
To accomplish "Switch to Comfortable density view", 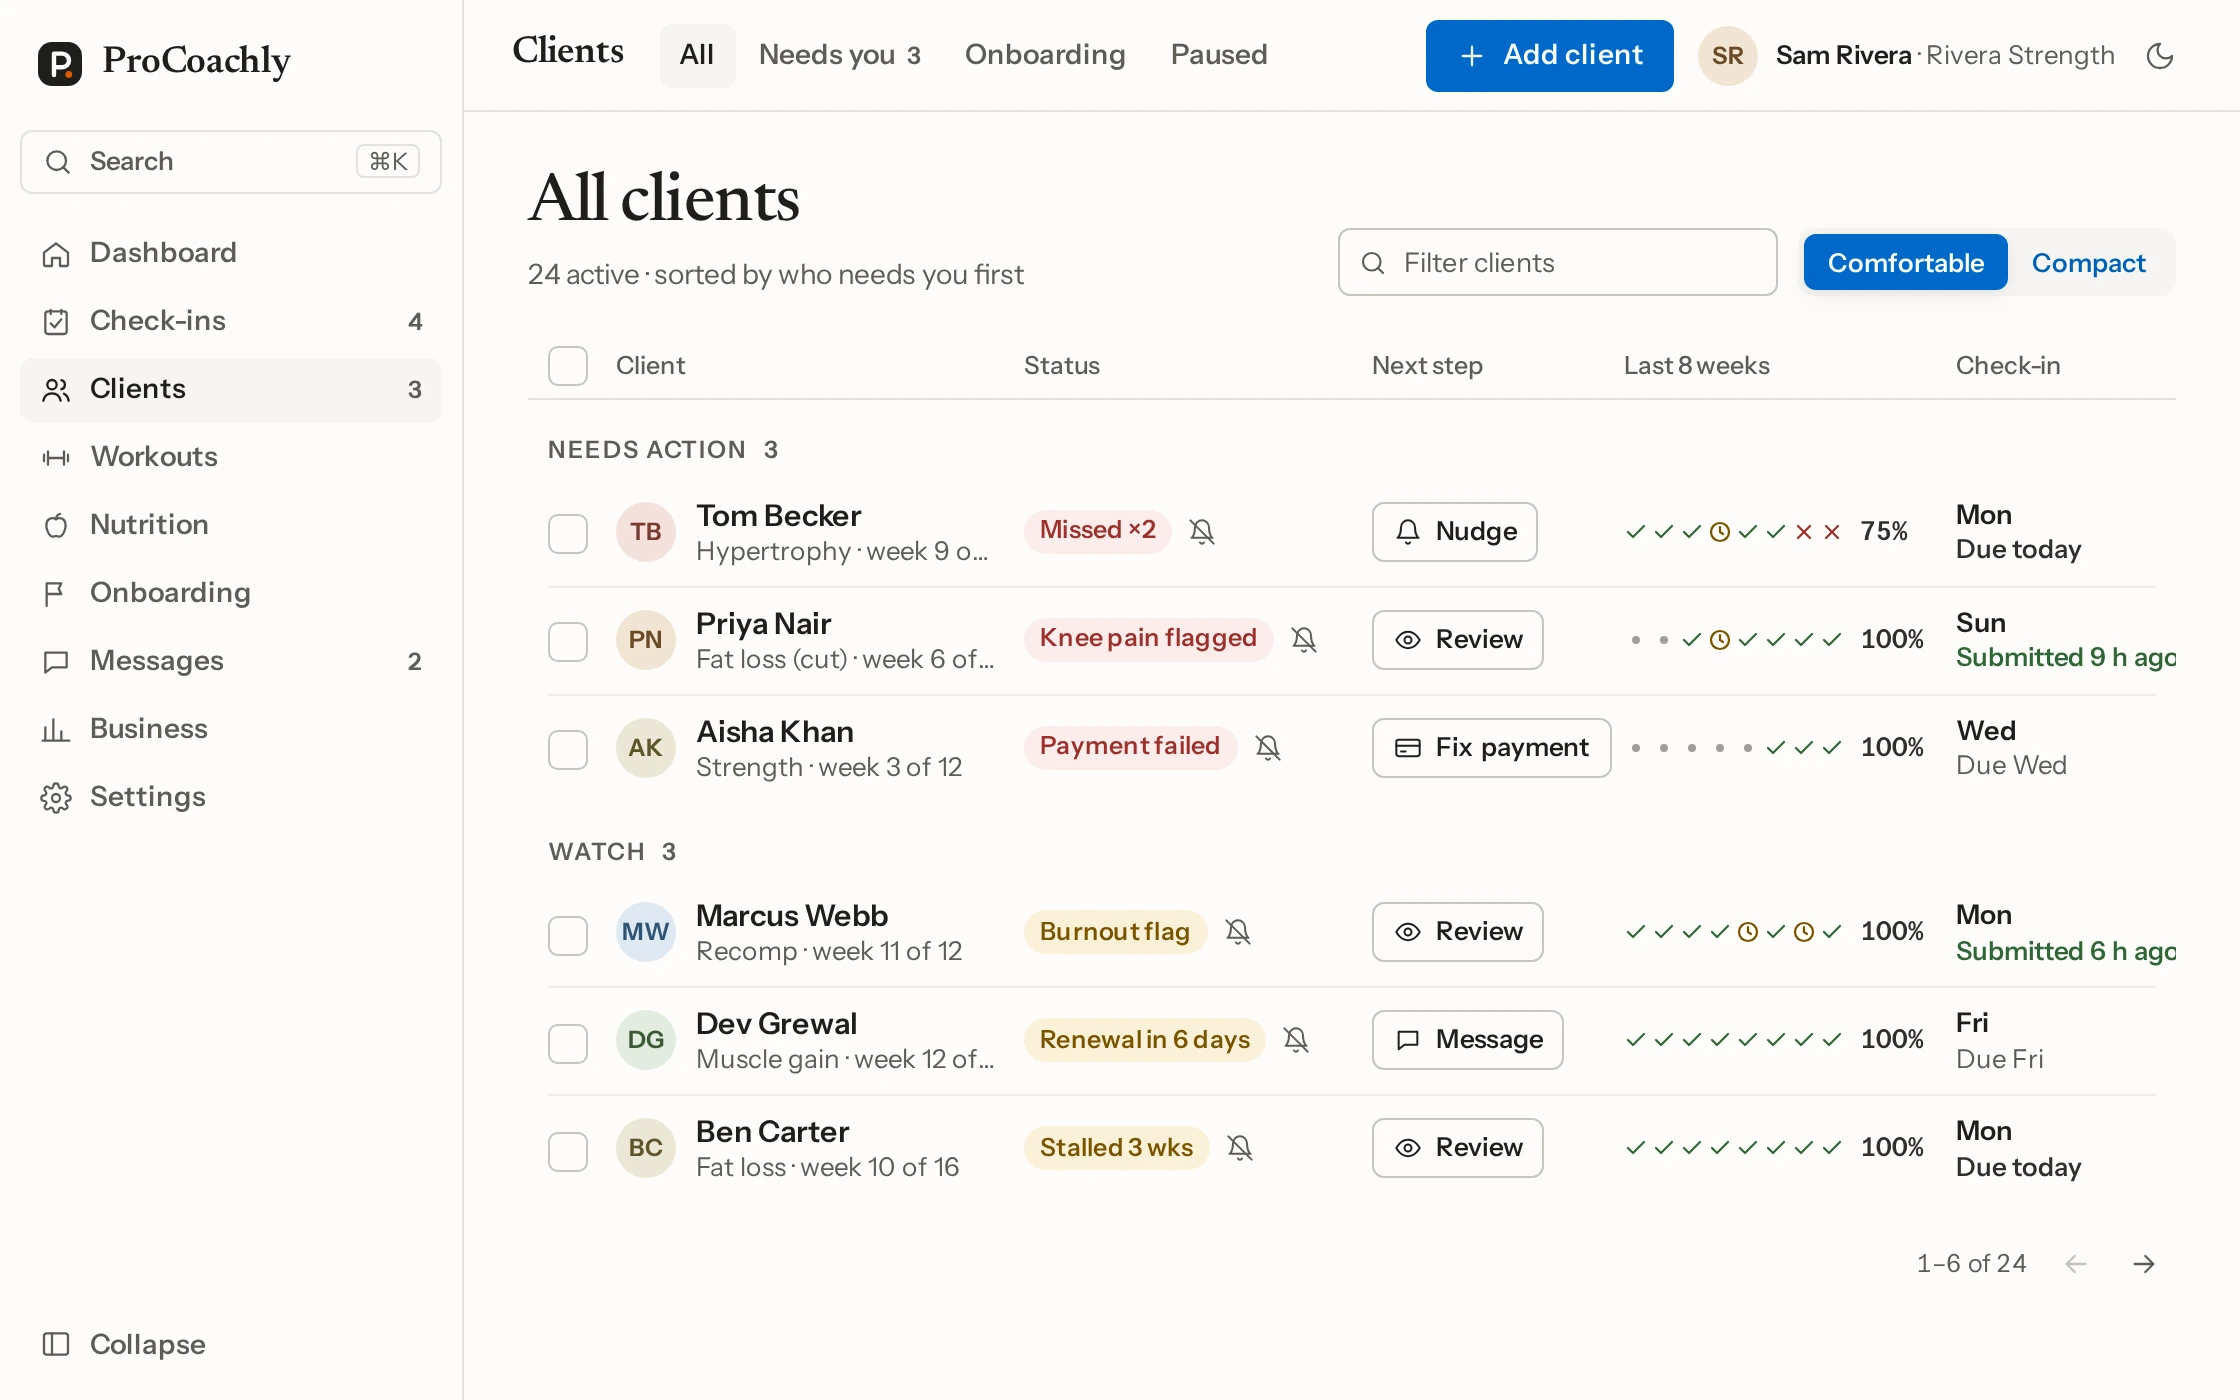I will point(1905,263).
